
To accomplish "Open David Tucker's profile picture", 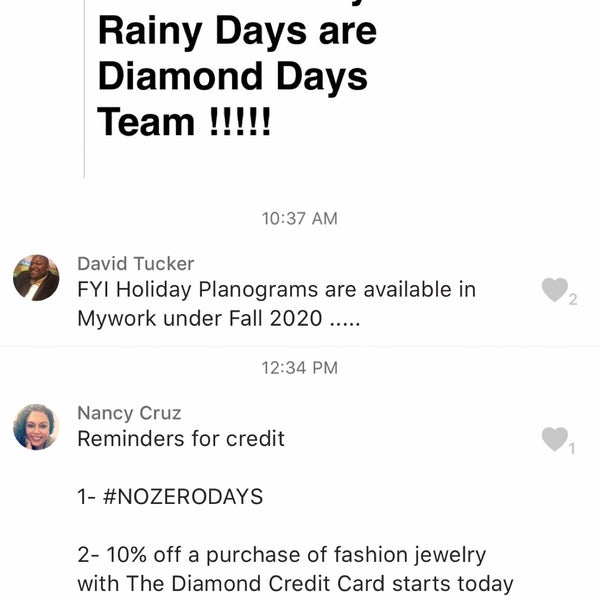I will [36, 277].
